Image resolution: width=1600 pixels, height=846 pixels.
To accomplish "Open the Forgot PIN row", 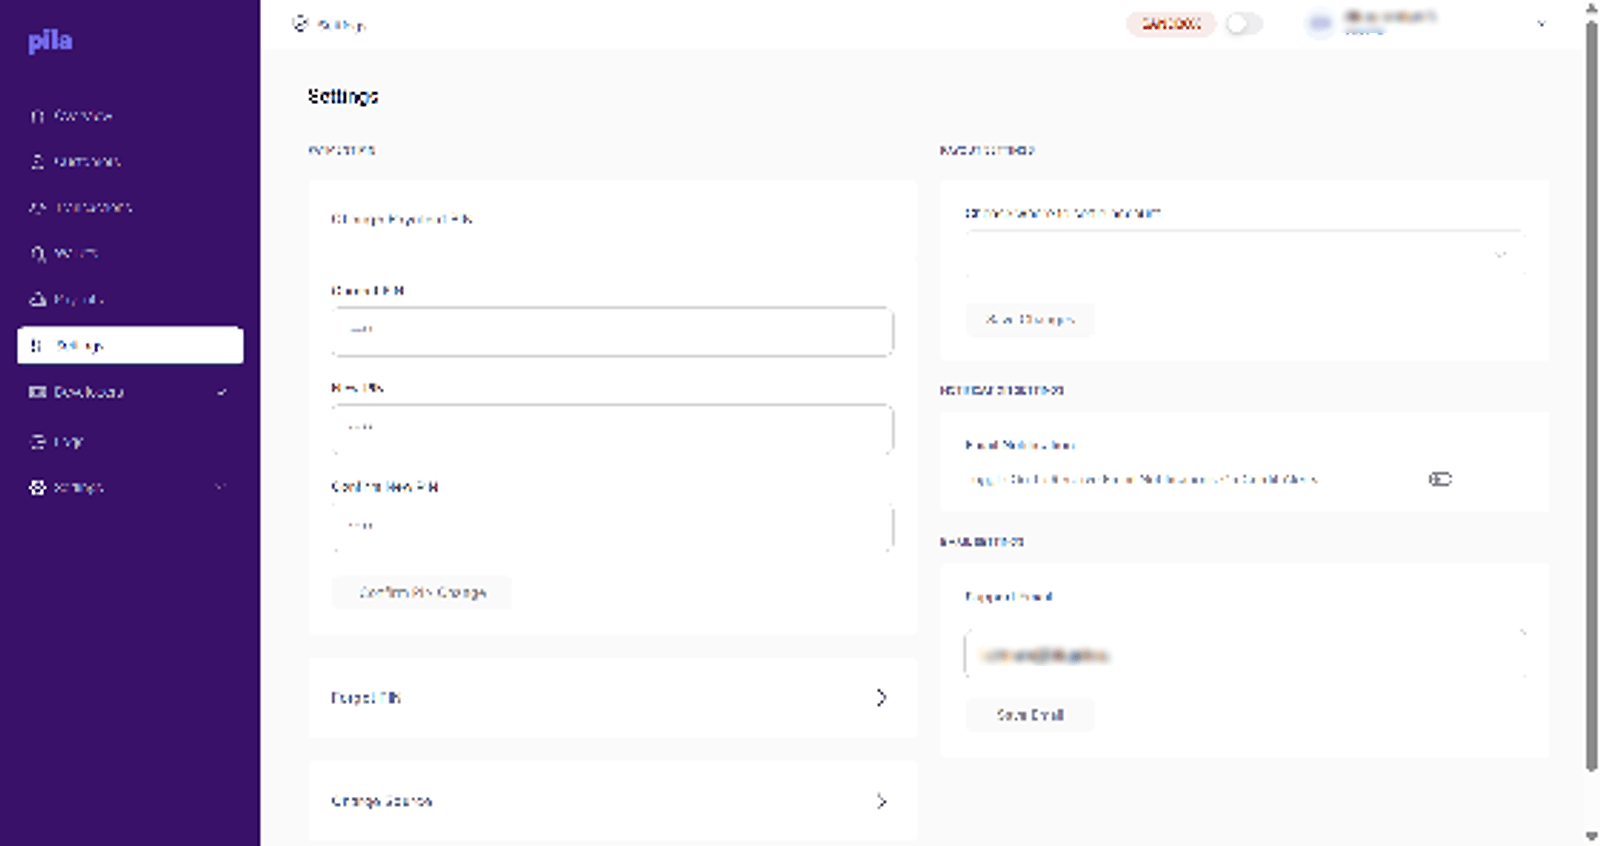I will coord(612,698).
